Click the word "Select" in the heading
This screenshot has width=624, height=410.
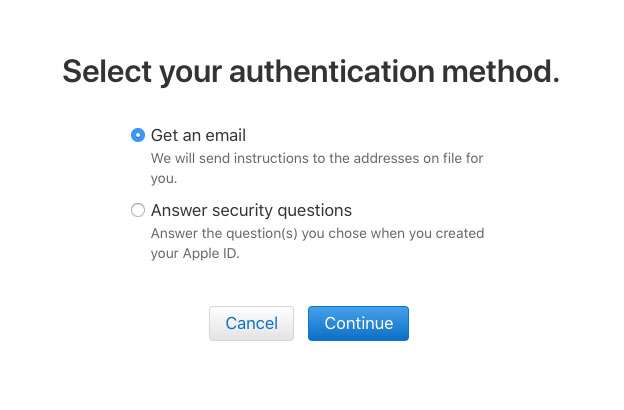(106, 71)
